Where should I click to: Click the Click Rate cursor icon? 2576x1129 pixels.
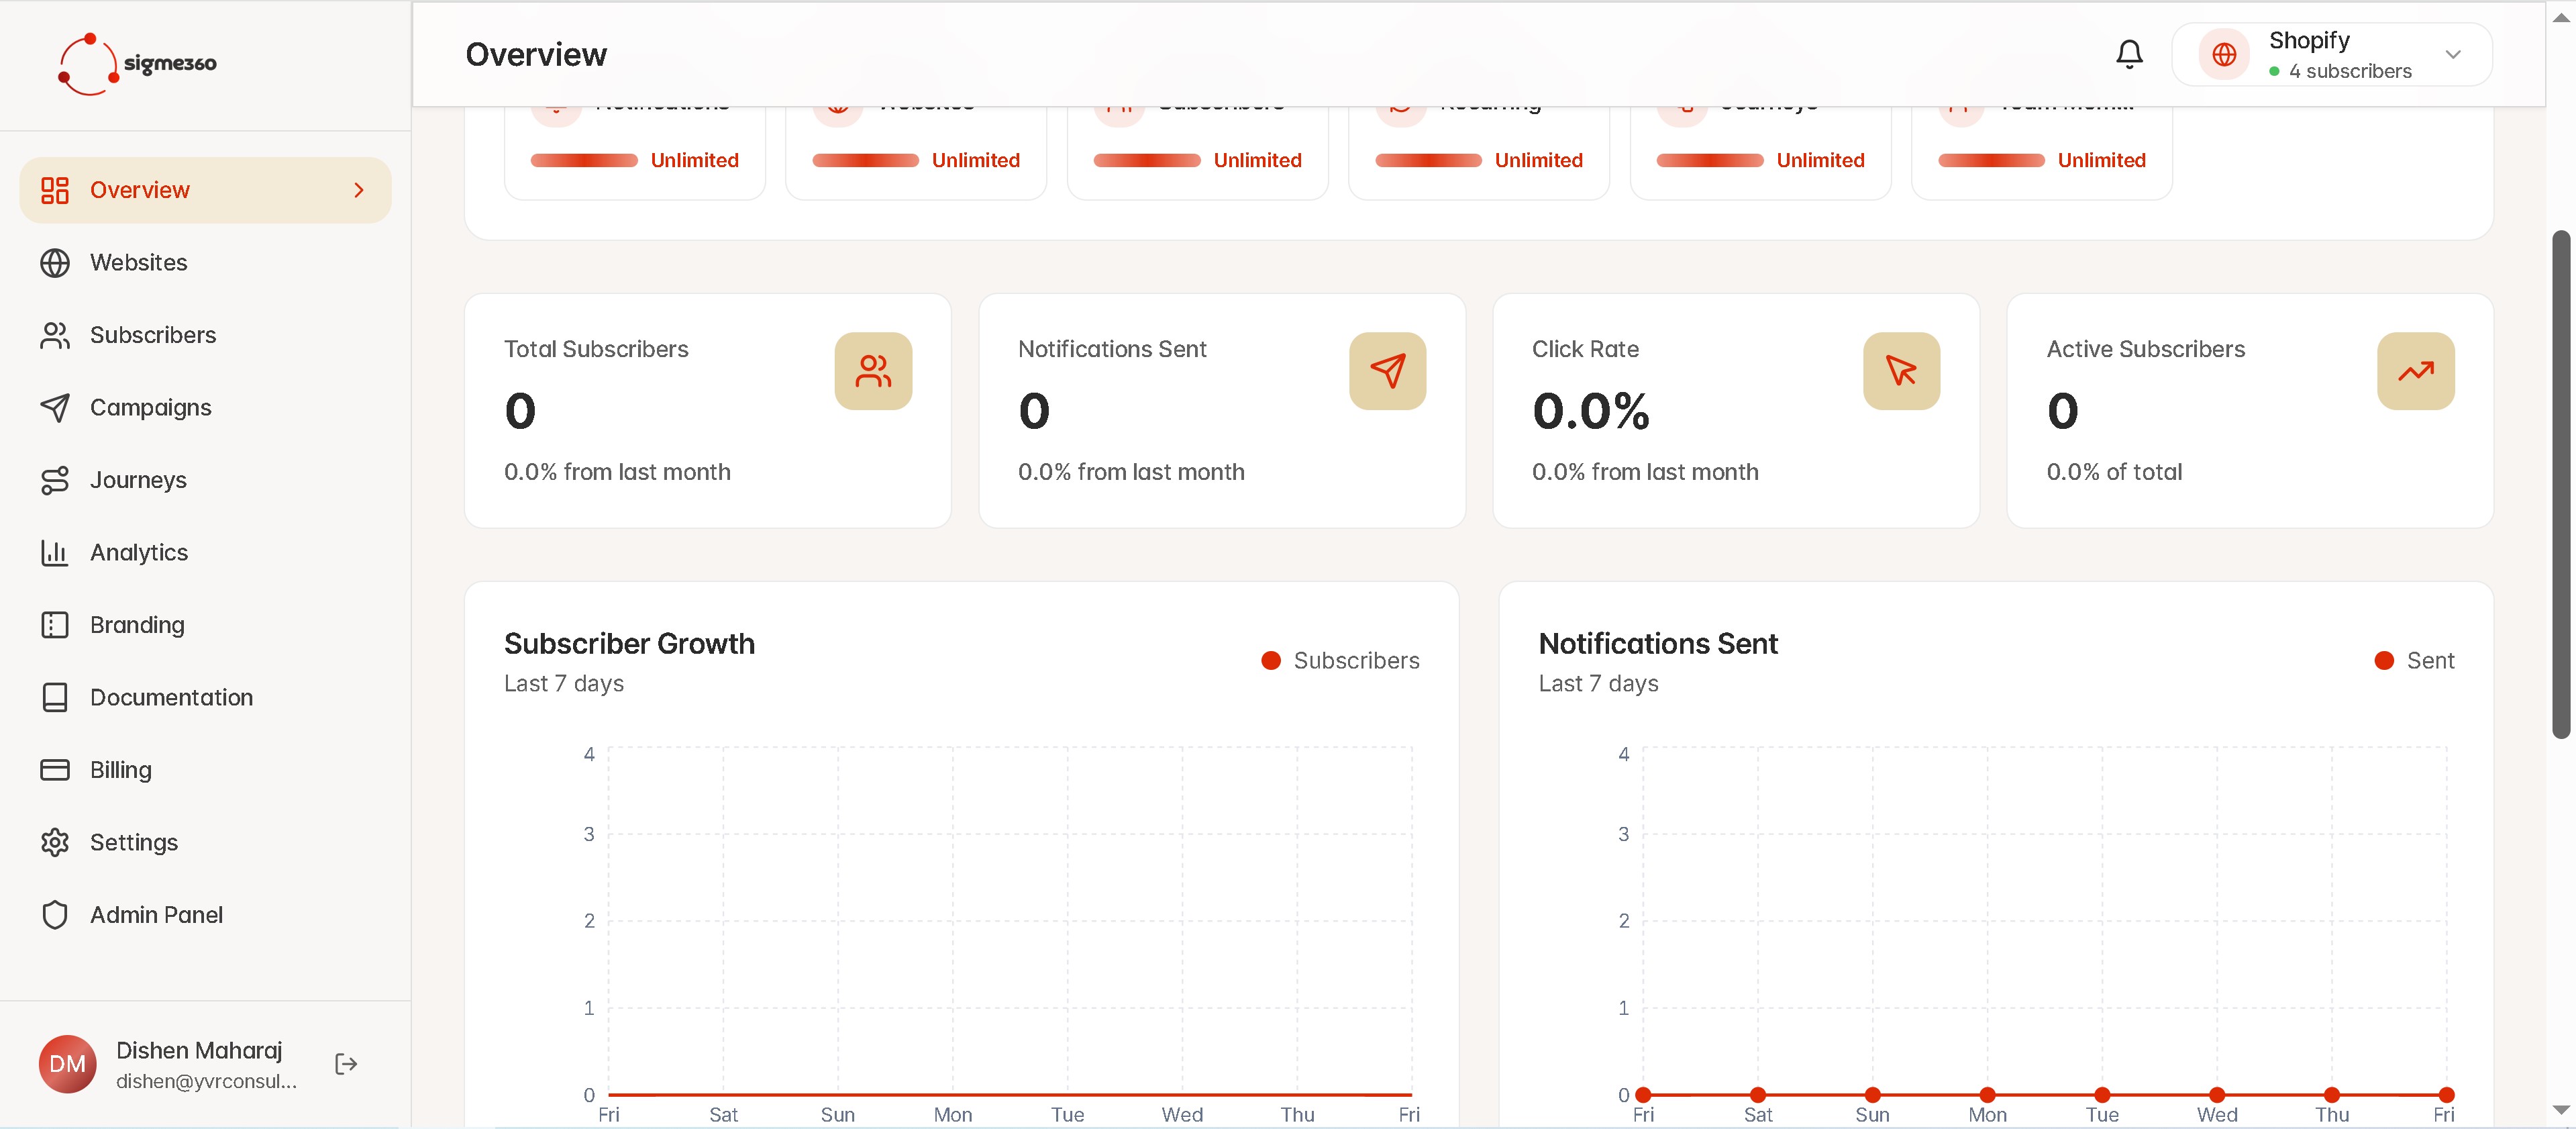[x=1901, y=371]
